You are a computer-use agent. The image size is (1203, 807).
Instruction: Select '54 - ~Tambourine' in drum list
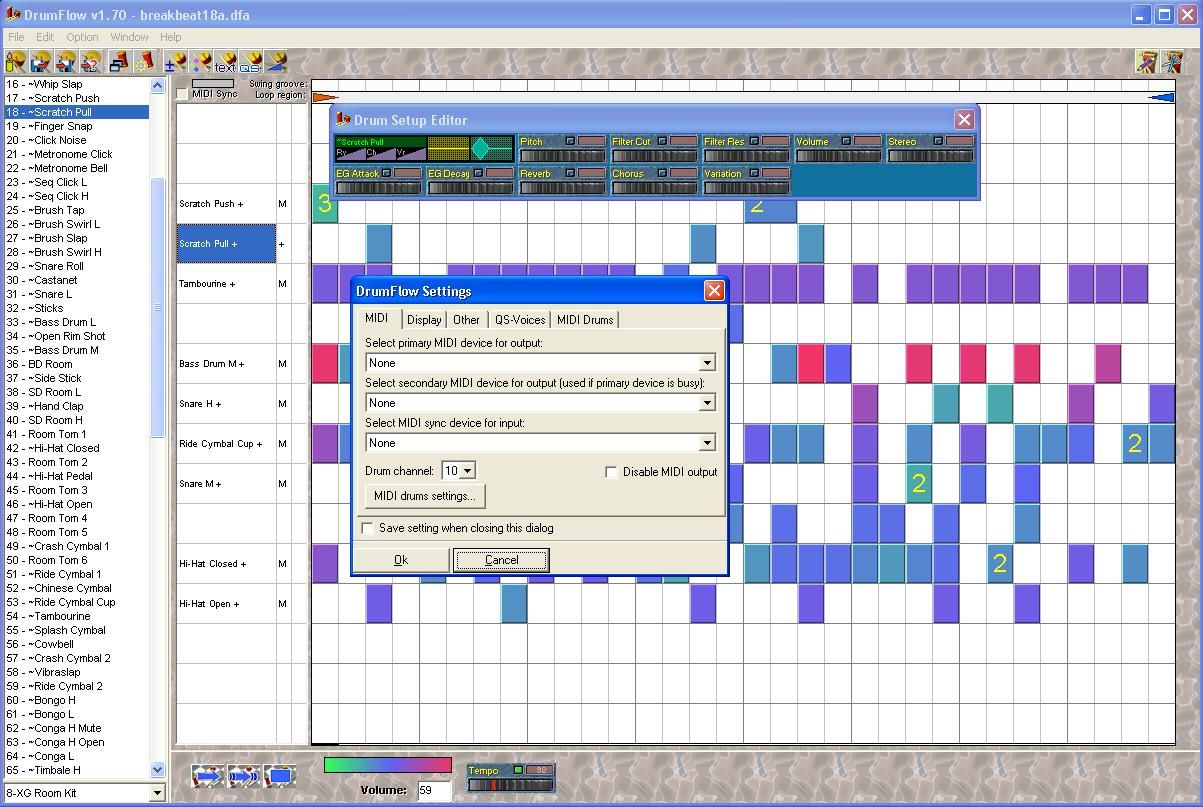(76, 616)
